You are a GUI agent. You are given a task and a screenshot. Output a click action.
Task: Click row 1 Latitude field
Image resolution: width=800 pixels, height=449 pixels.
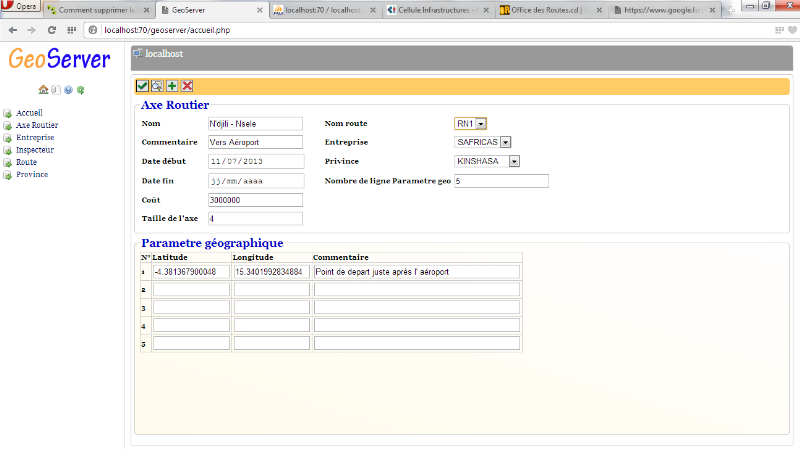click(x=191, y=272)
